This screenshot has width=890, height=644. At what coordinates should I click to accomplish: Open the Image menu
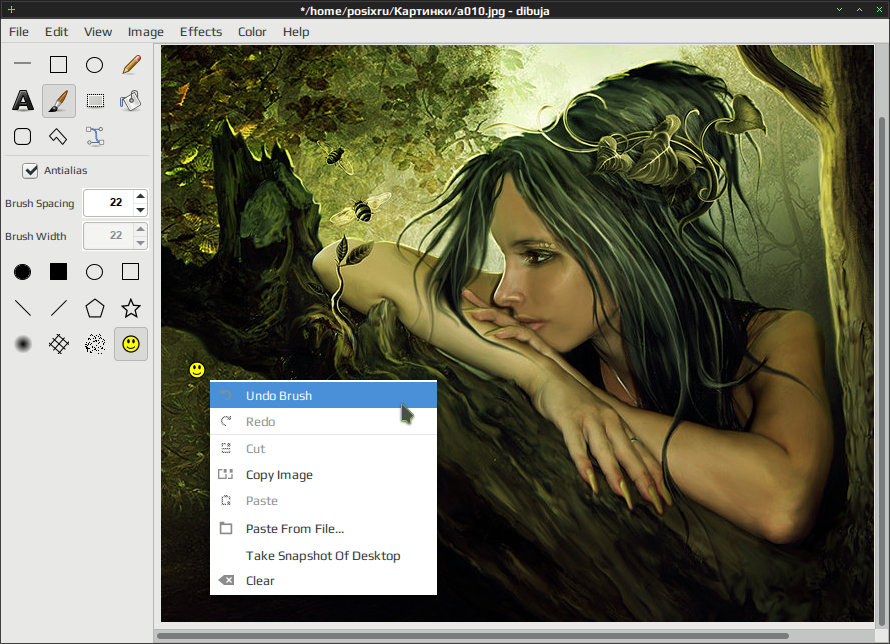(145, 32)
